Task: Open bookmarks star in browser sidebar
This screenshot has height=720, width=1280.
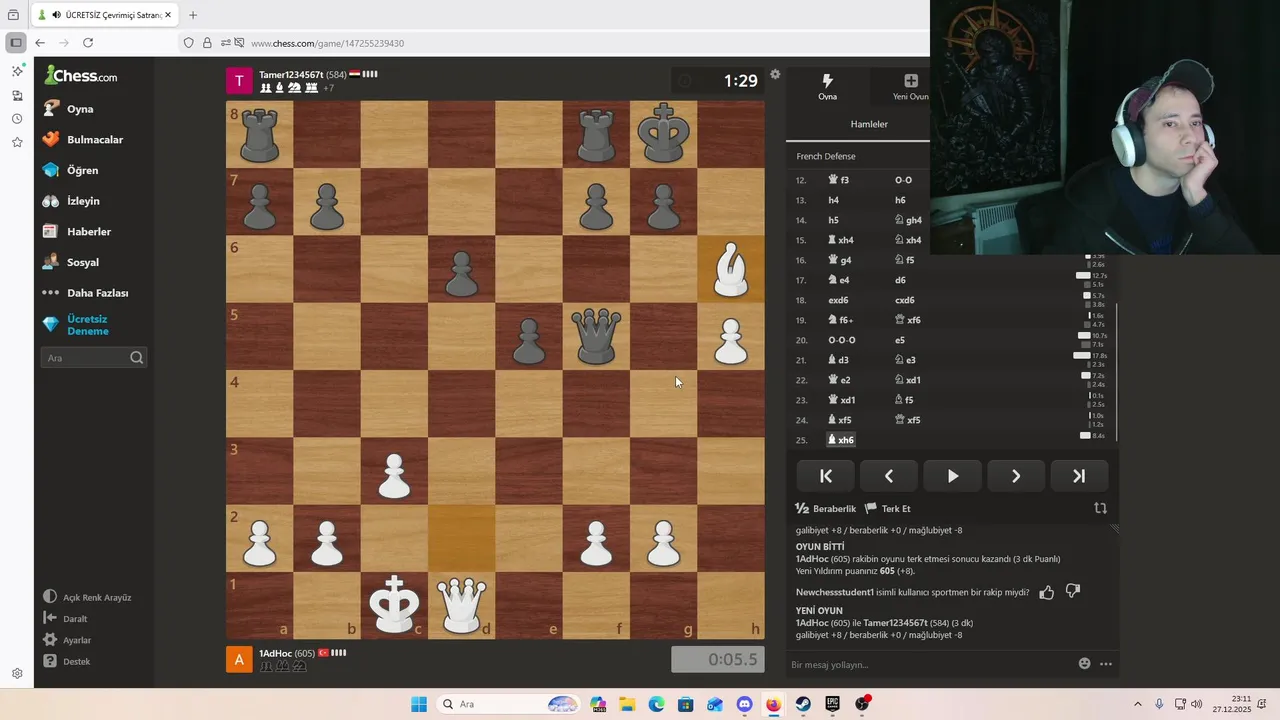Action: tap(17, 142)
